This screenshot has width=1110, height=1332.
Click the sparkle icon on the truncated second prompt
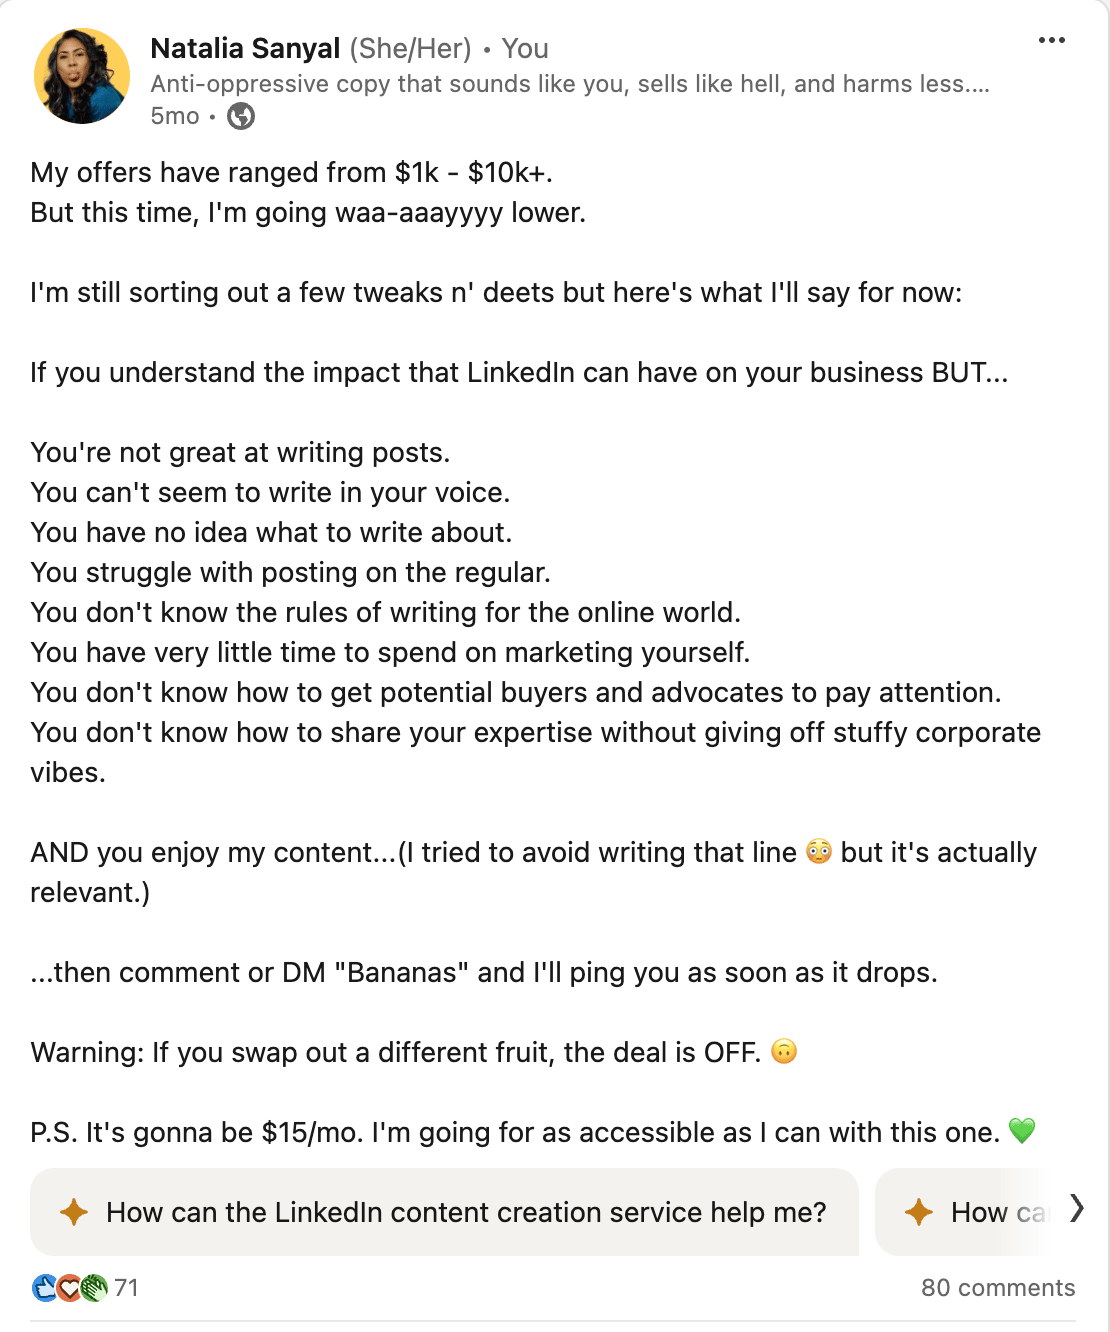(x=918, y=1212)
